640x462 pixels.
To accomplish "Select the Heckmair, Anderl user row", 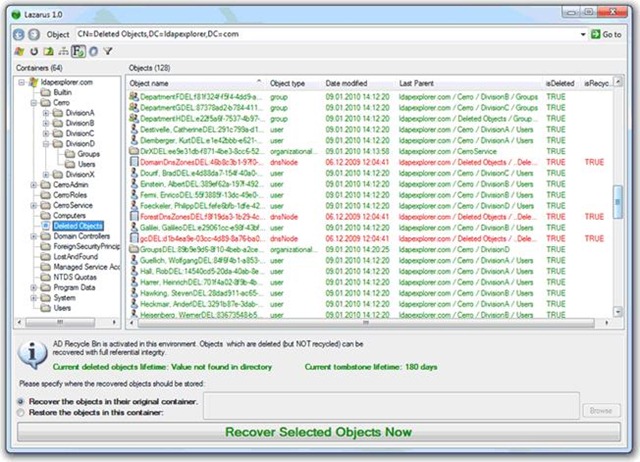I will point(369,304).
